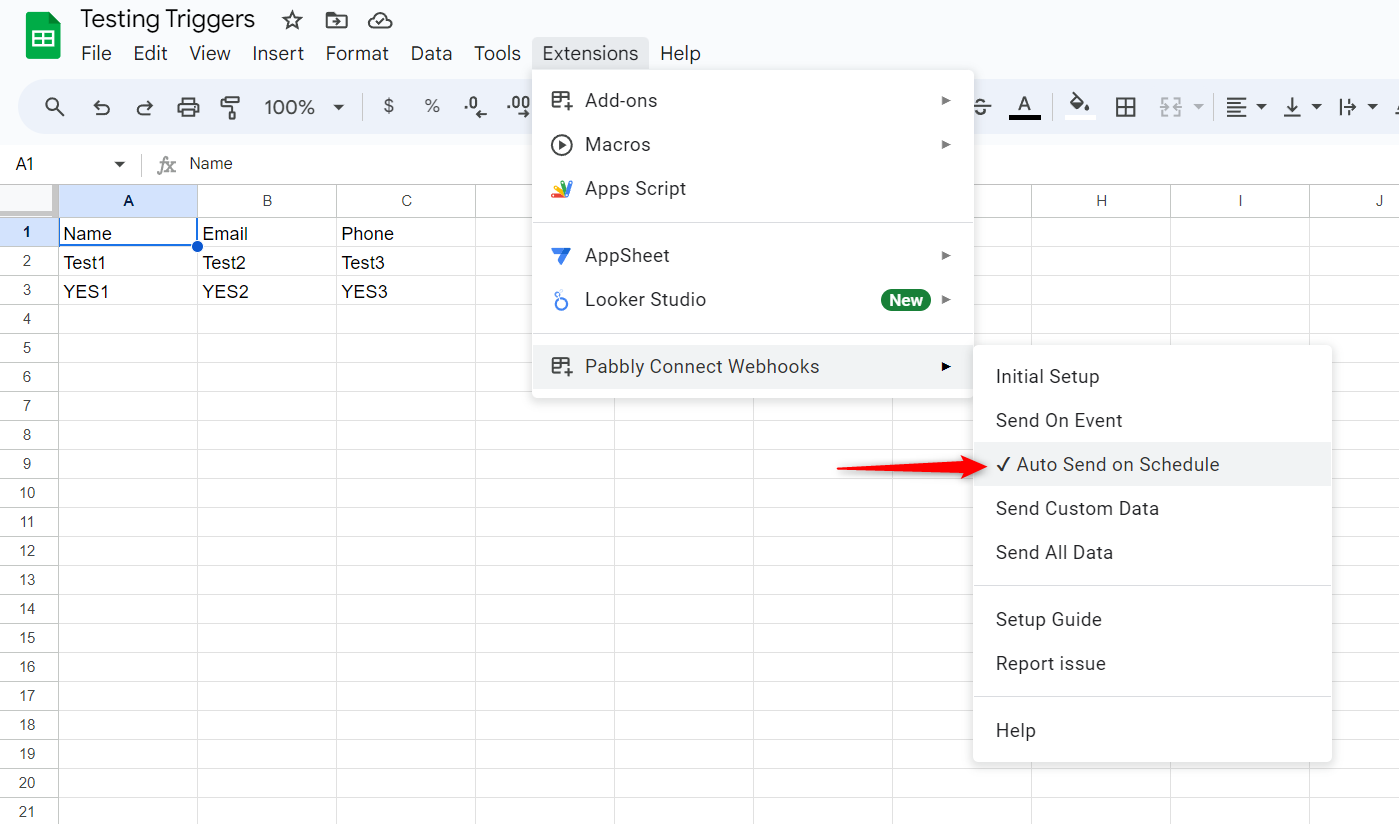This screenshot has height=824, width=1399.
Task: Expand the Looker Studio submenu
Action: [x=753, y=300]
